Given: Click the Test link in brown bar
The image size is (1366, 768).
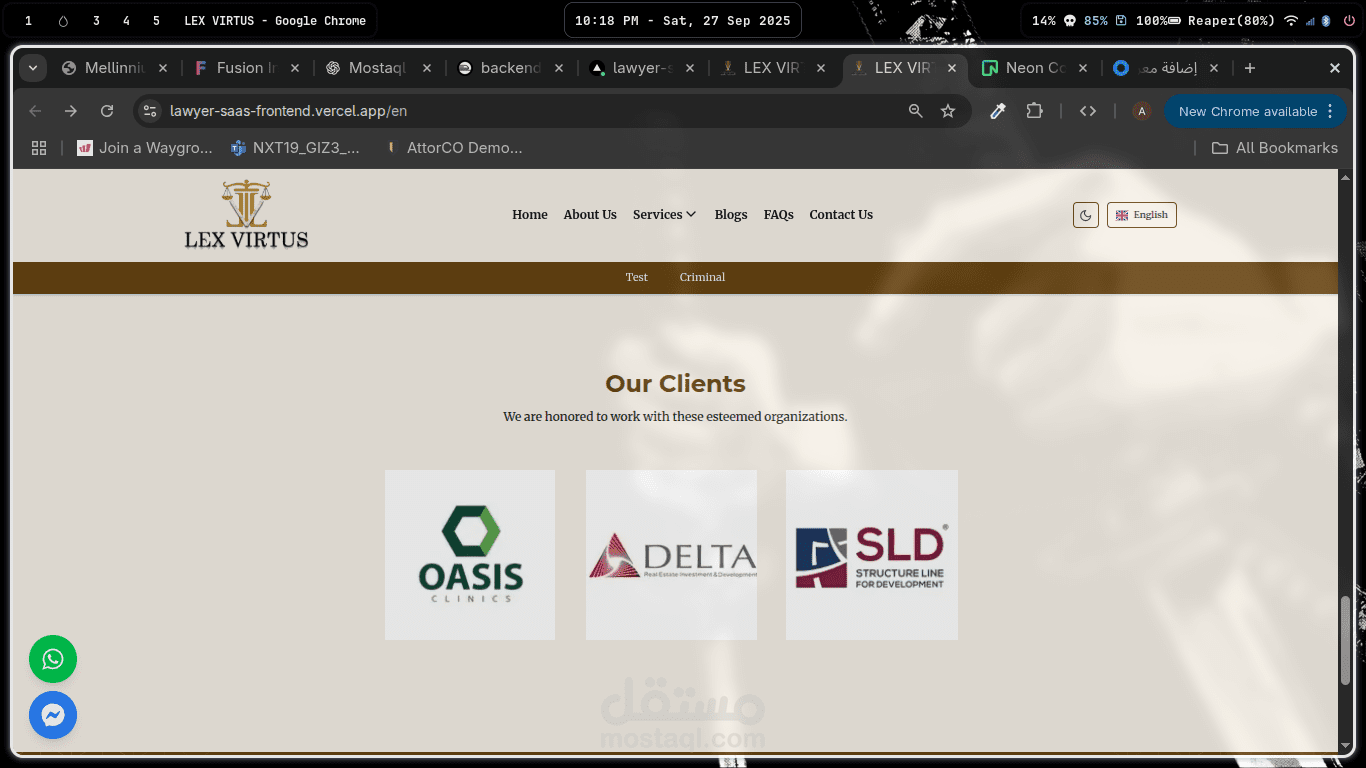Looking at the screenshot, I should [x=637, y=277].
